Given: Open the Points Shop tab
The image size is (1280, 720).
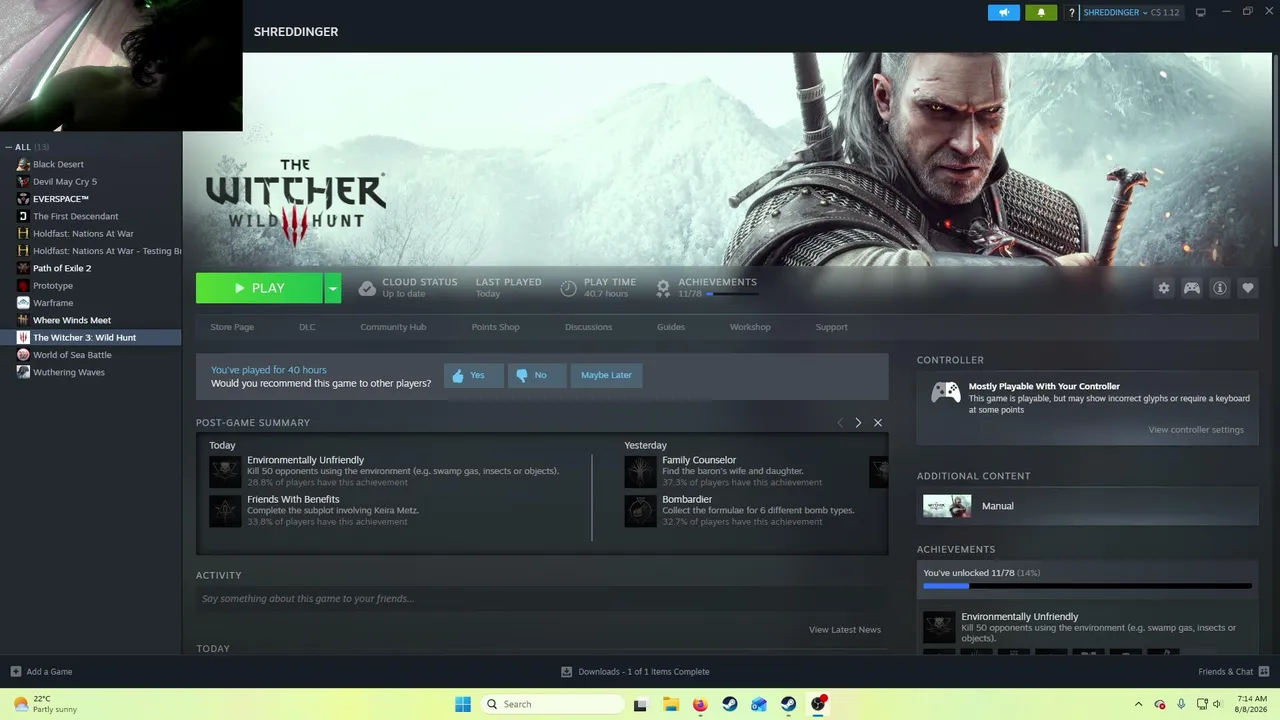Looking at the screenshot, I should pyautogui.click(x=496, y=327).
